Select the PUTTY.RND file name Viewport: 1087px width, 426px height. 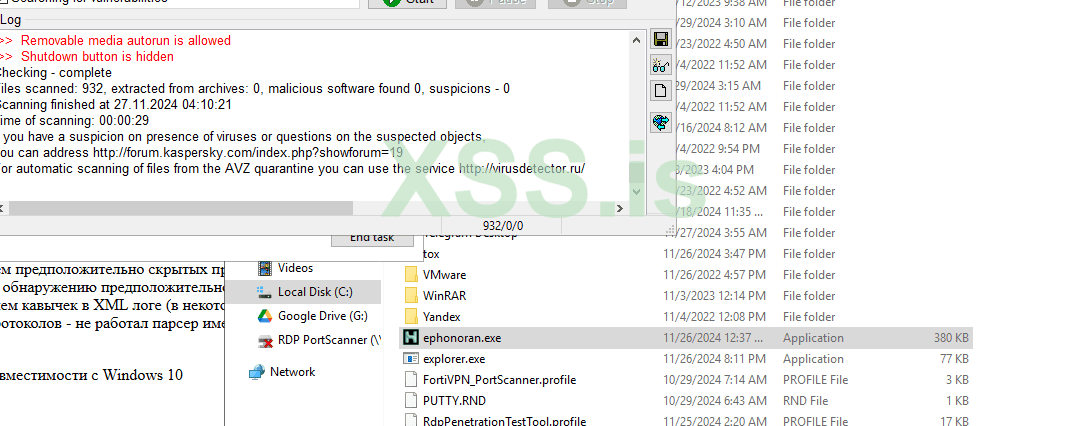coord(454,400)
